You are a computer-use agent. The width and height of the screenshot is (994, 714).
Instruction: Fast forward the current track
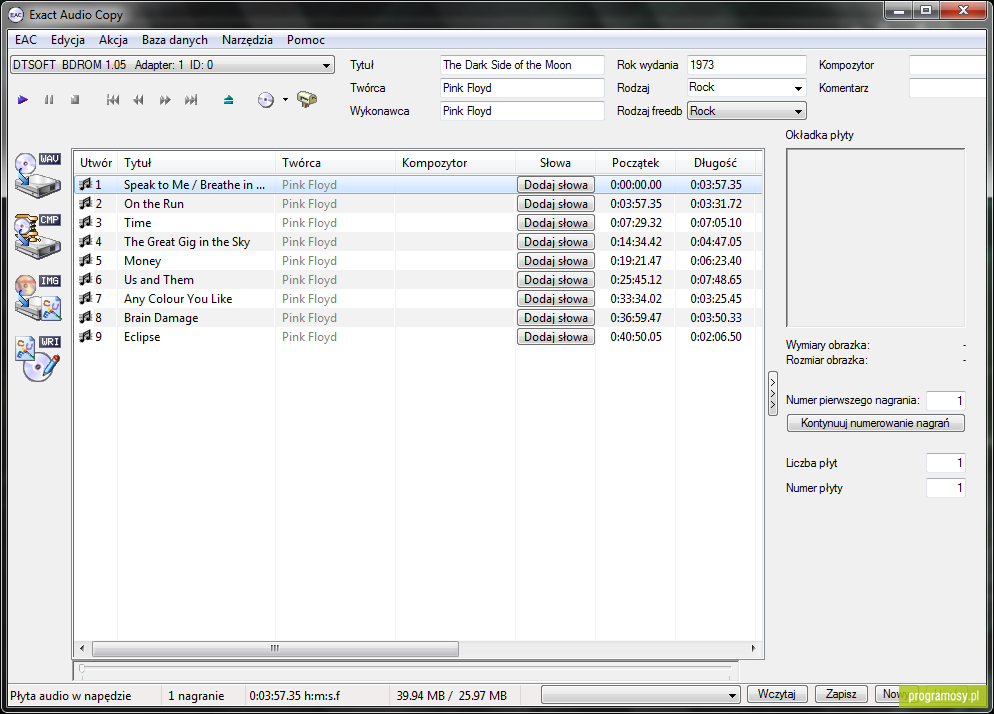click(x=165, y=100)
